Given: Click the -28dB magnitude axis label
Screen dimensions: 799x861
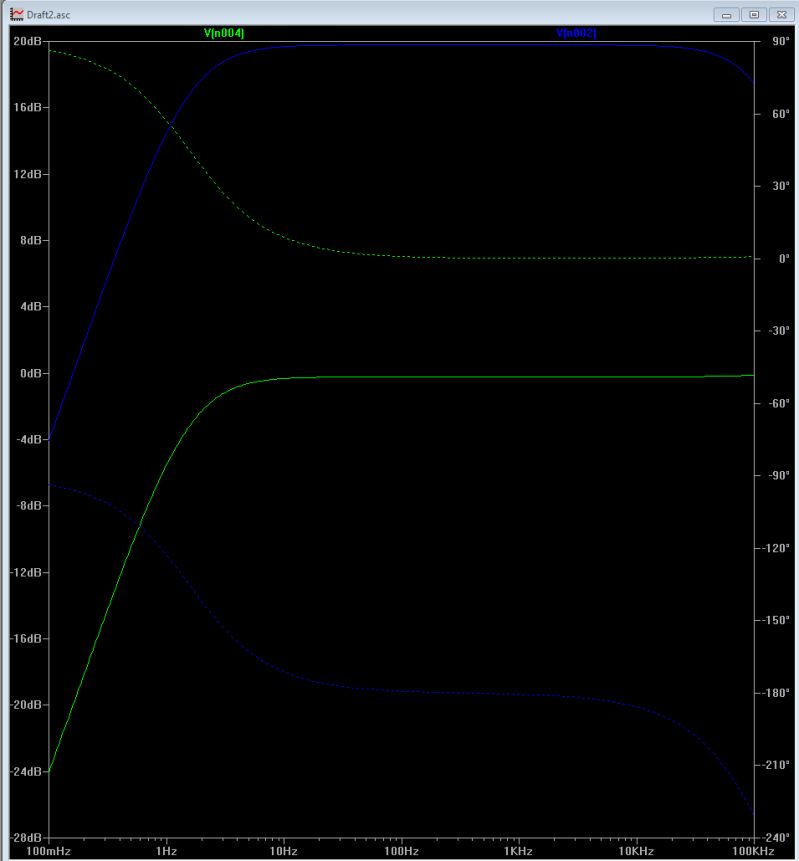Looking at the screenshot, I should click(26, 837).
